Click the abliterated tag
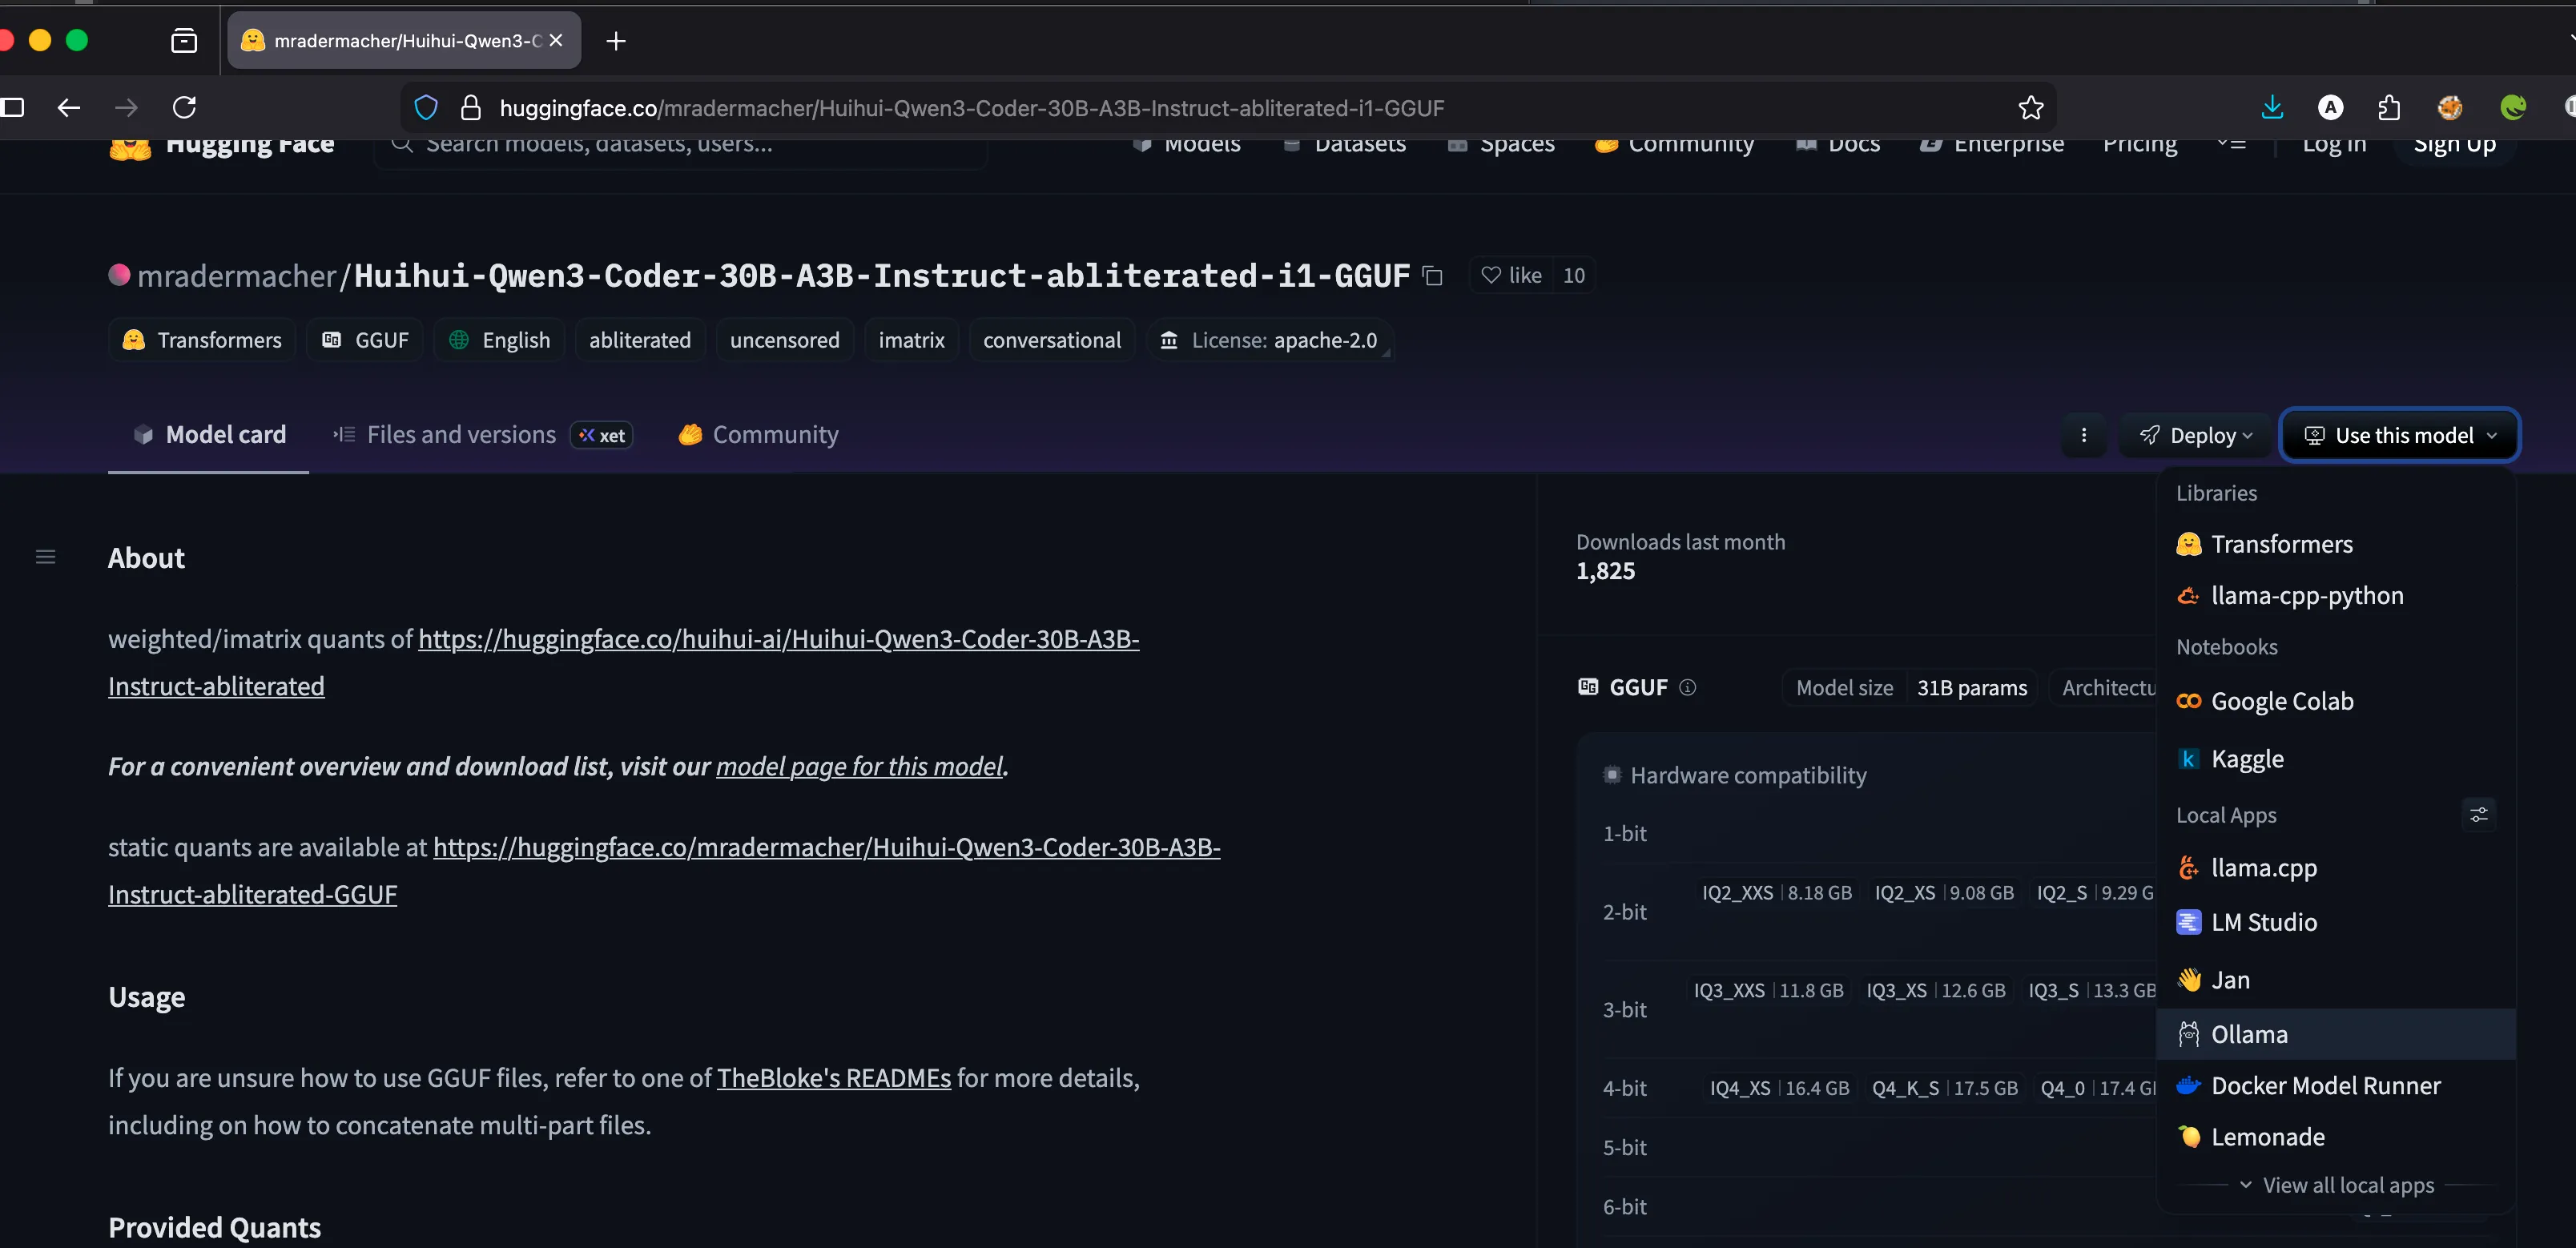Screen dimensions: 2576x1248 [x=639, y=340]
